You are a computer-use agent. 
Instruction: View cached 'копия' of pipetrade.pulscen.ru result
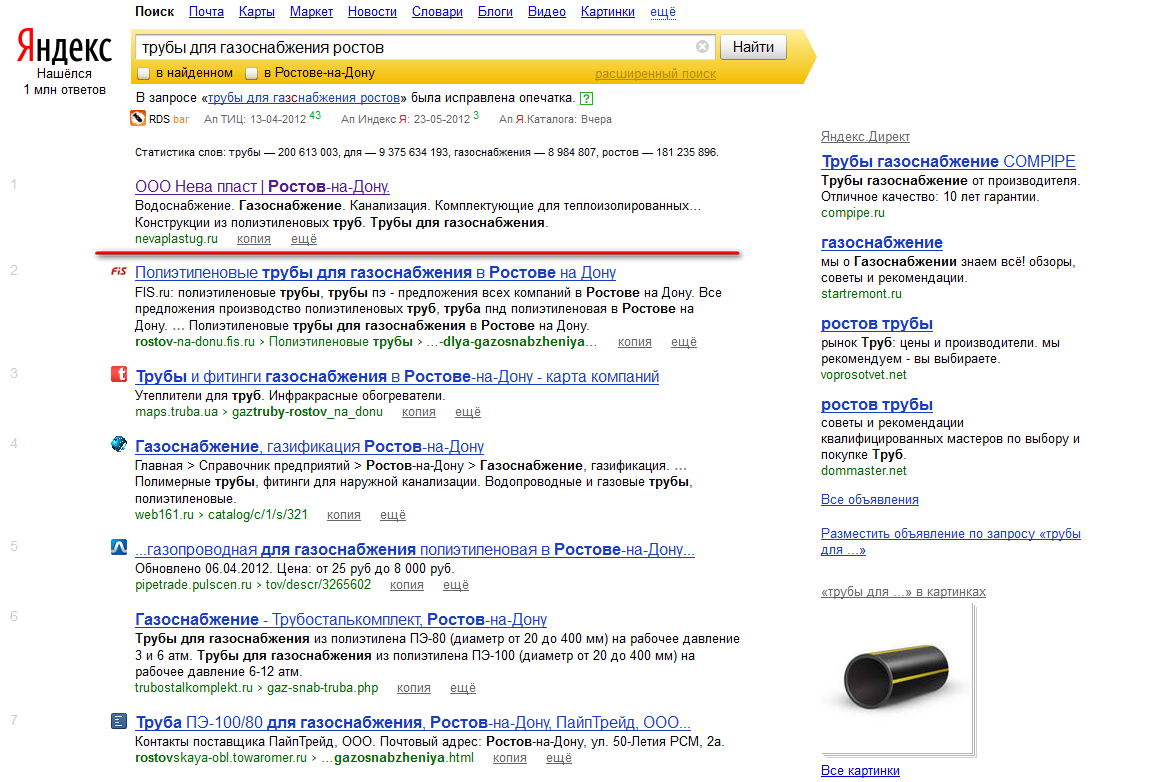[406, 585]
